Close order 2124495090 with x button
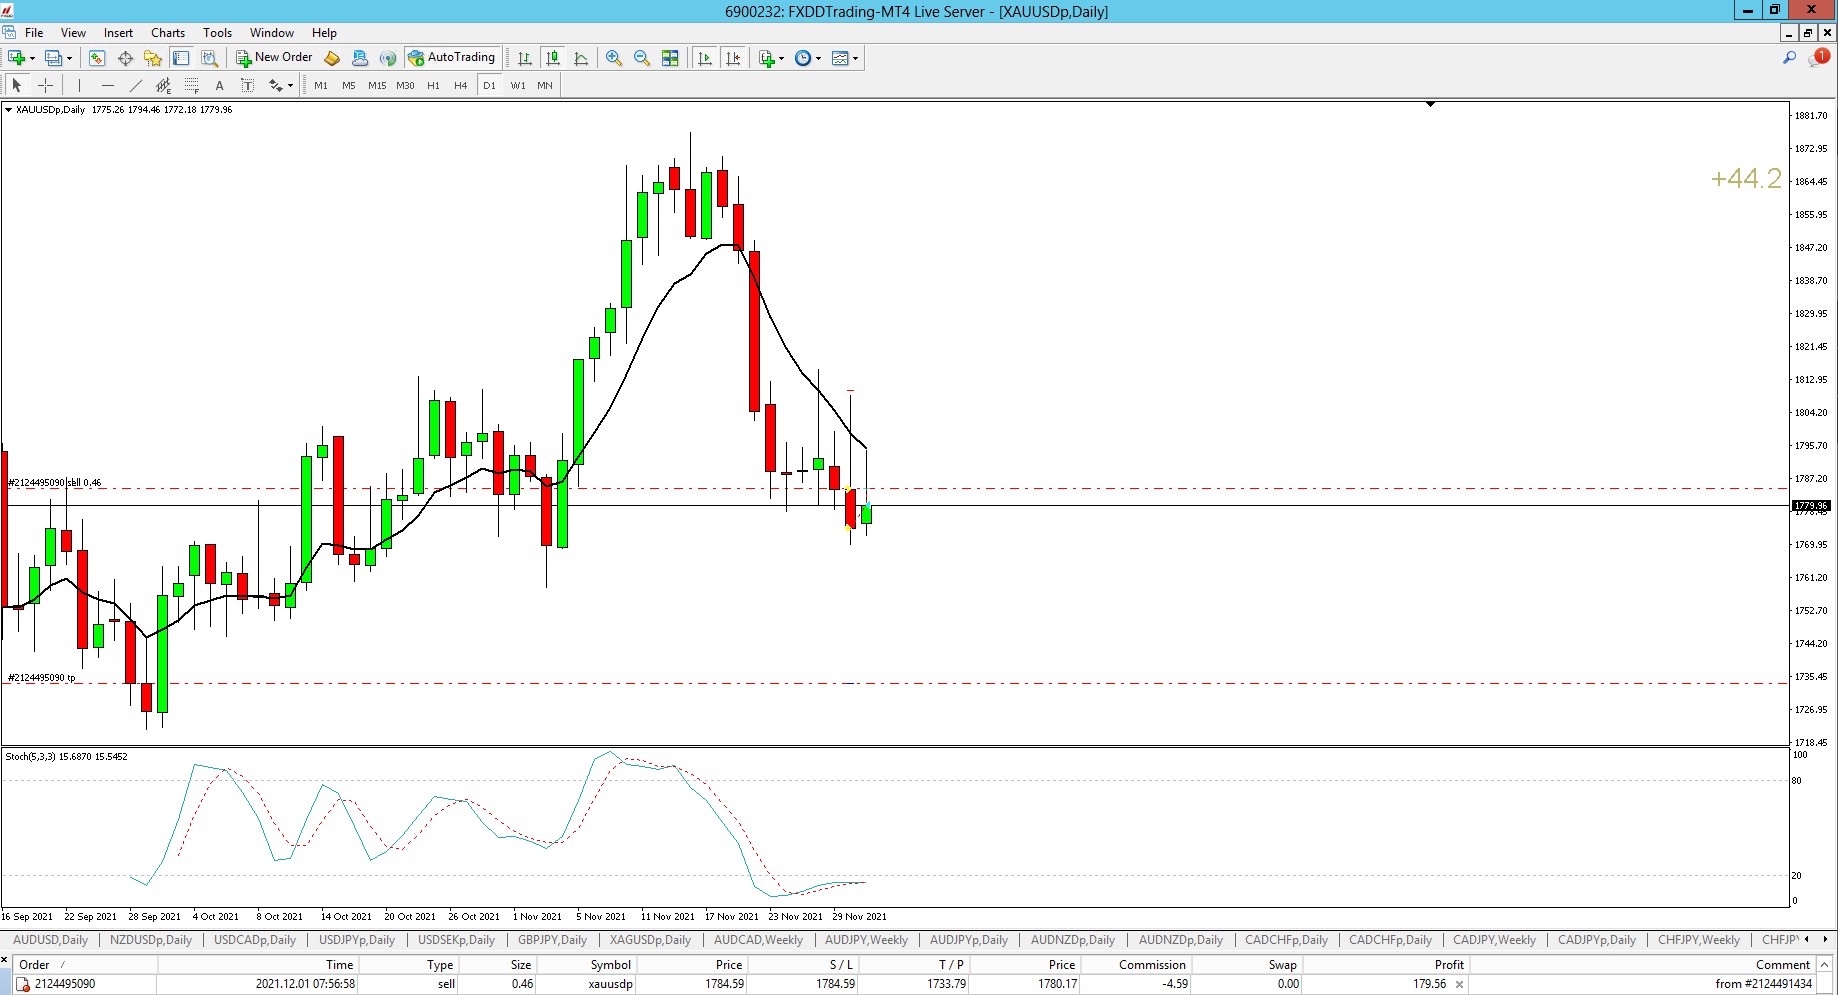 click(x=1459, y=985)
